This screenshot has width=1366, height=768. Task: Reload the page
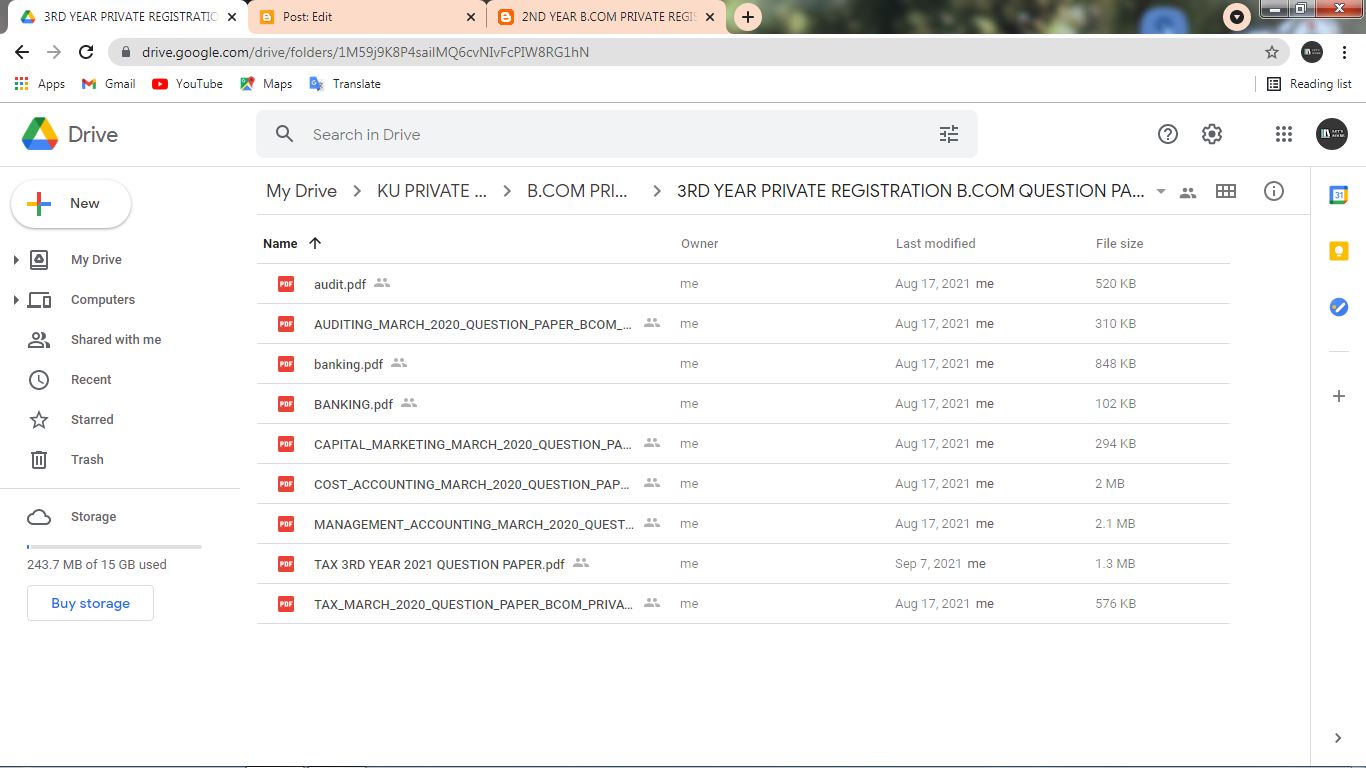point(86,52)
